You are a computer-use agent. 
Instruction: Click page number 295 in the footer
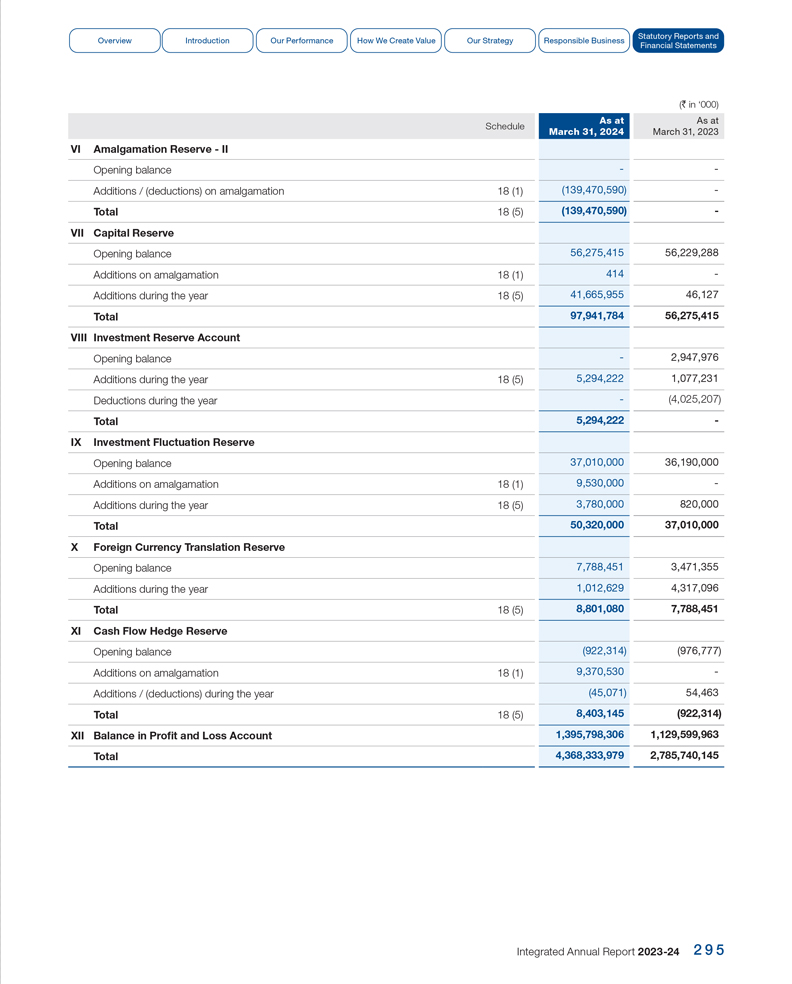pyautogui.click(x=708, y=951)
